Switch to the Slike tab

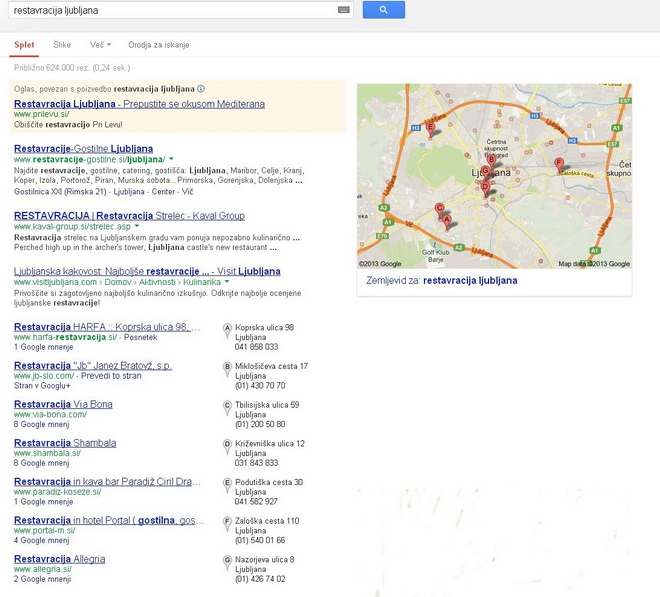point(62,45)
